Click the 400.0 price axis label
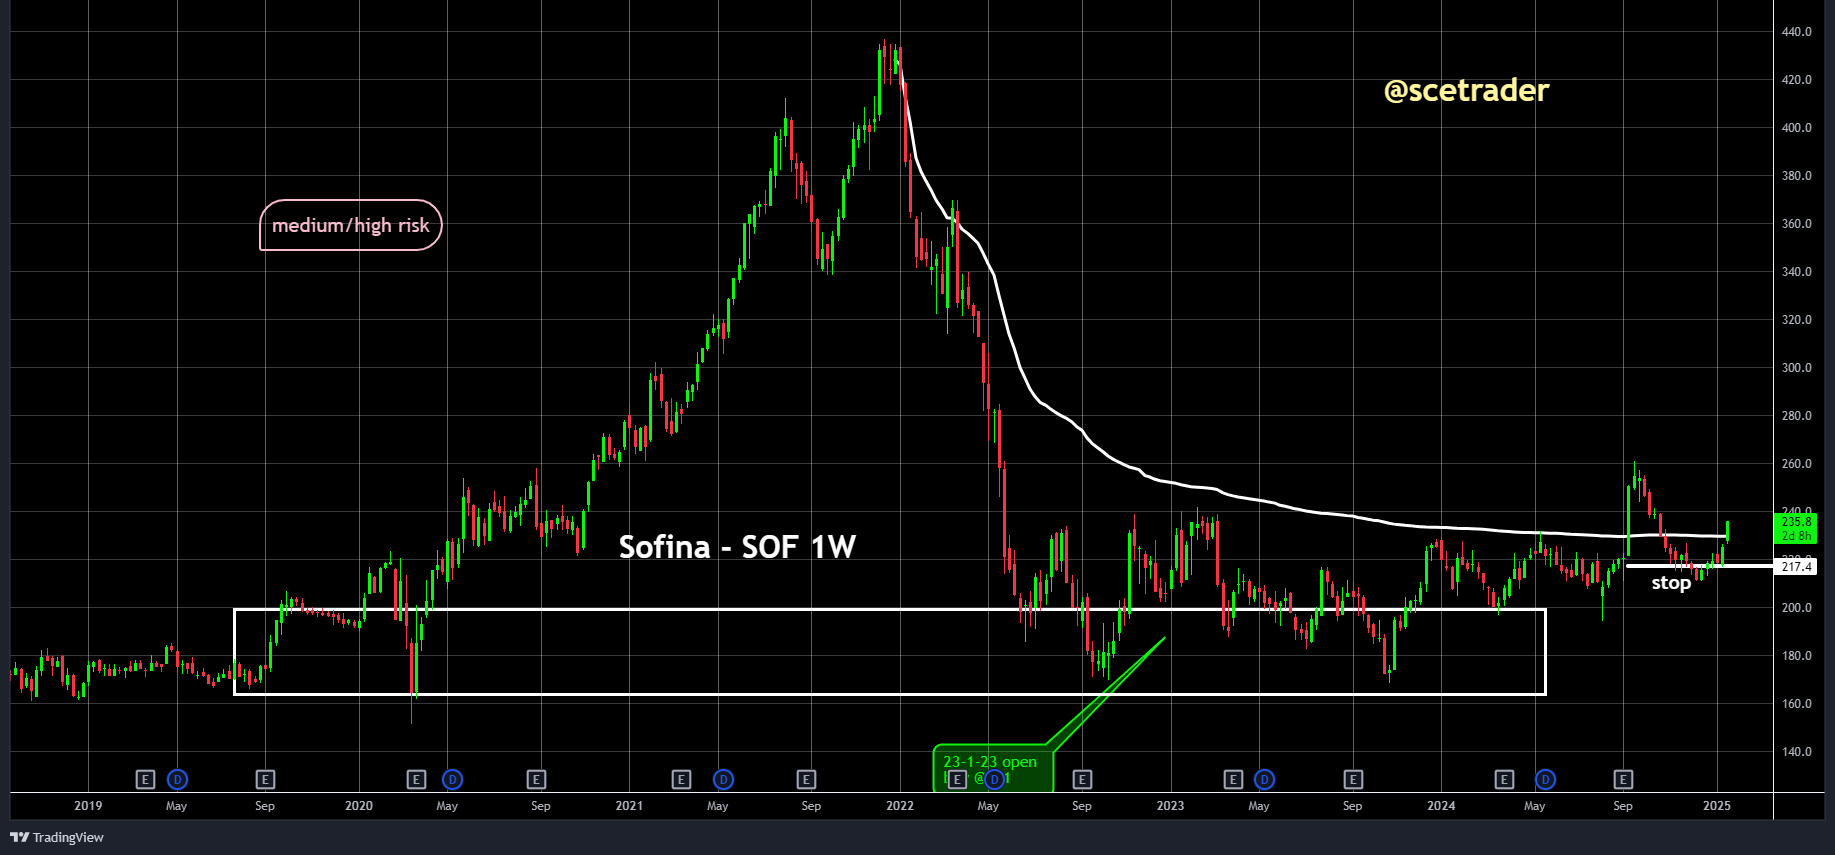This screenshot has width=1835, height=855. click(1796, 128)
